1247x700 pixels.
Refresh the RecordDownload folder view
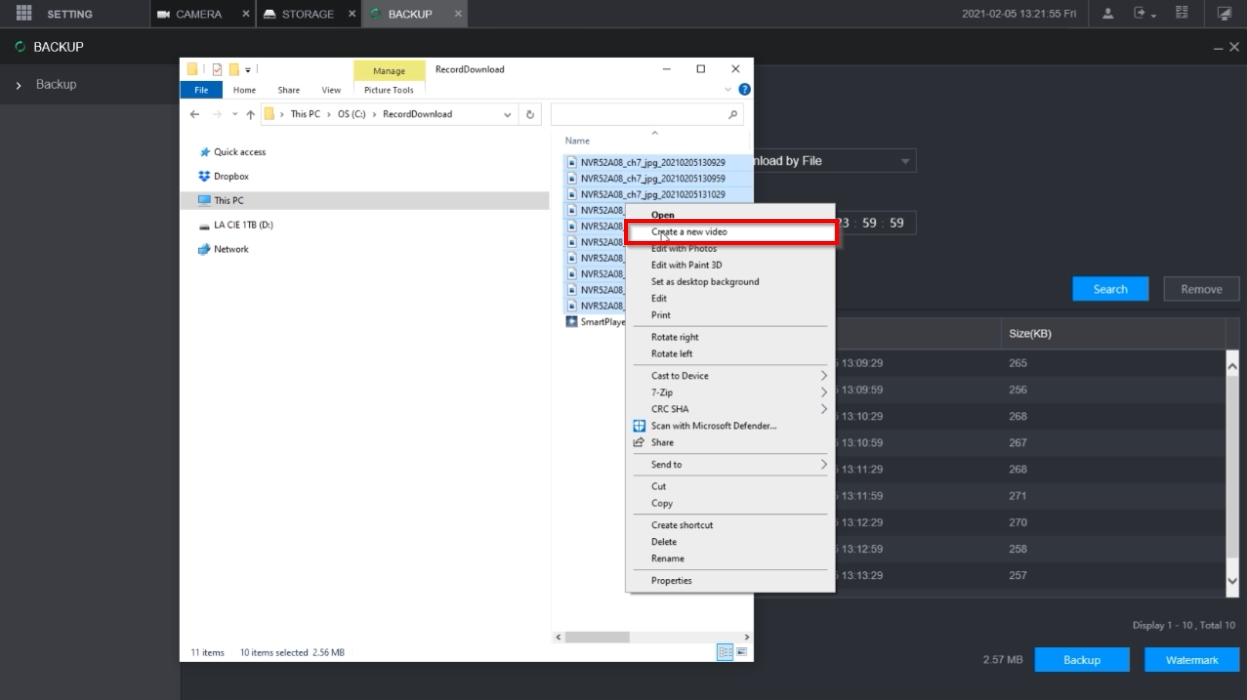click(x=530, y=114)
